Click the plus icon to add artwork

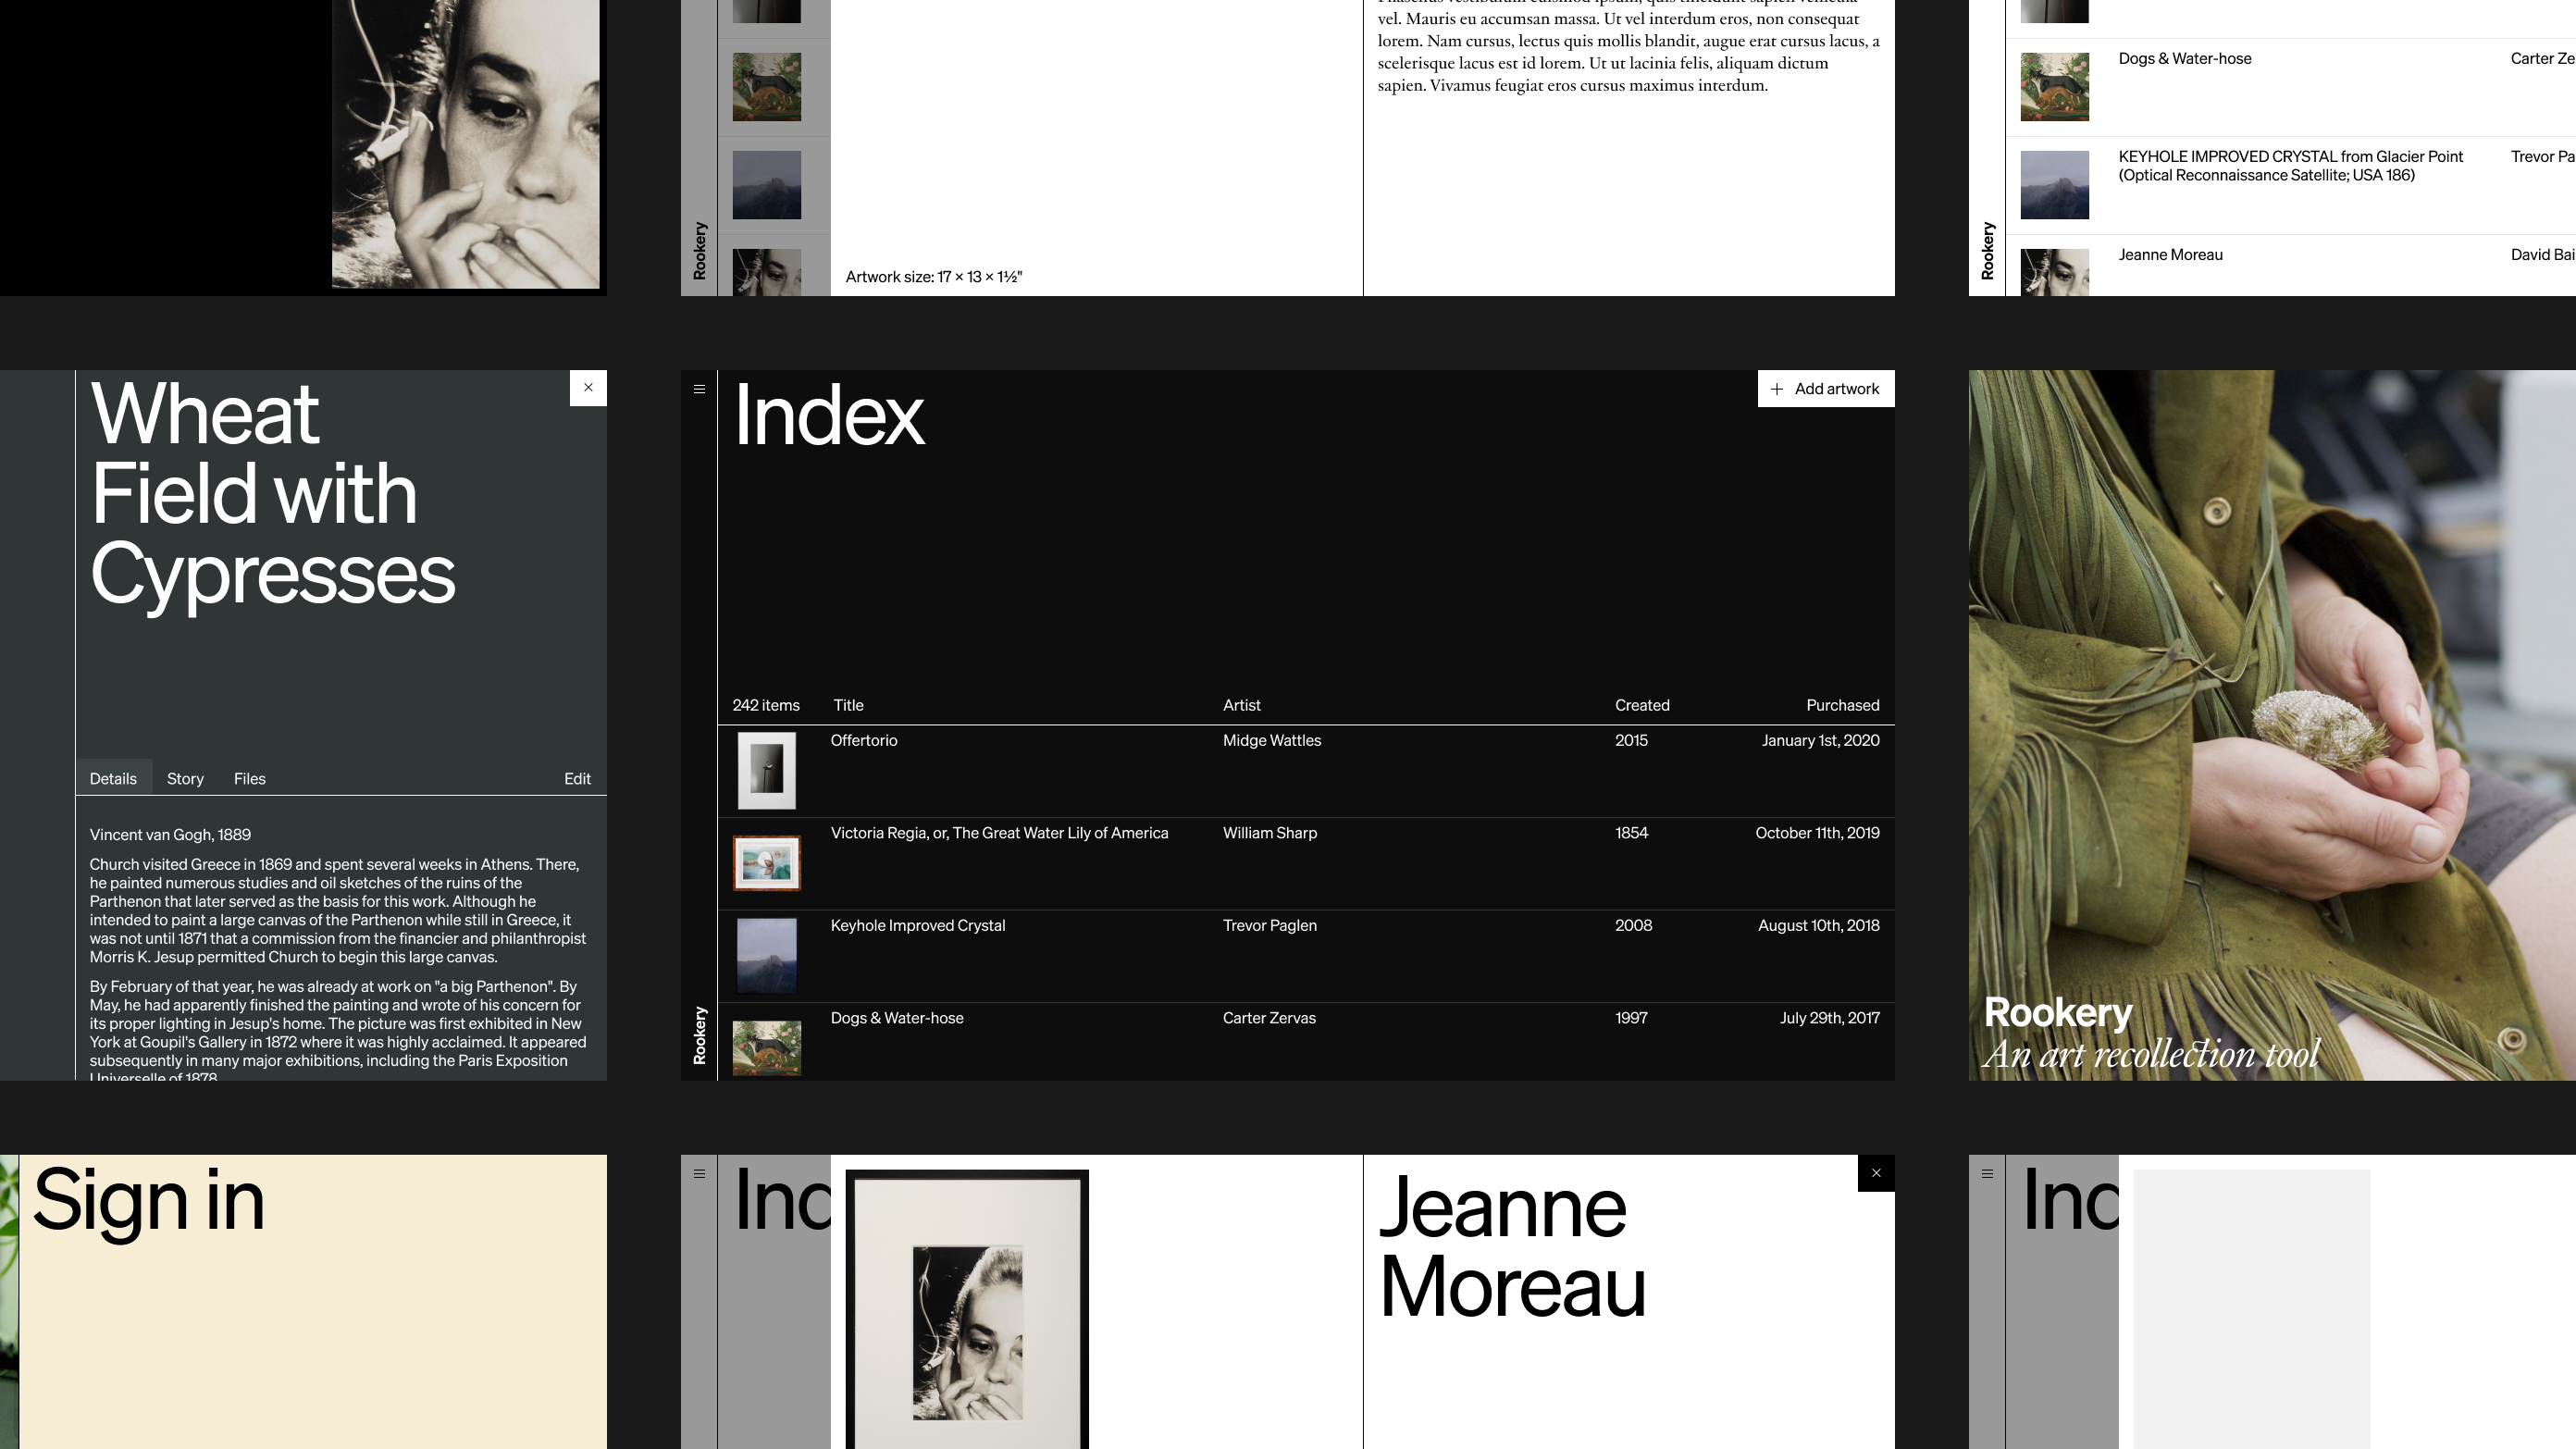point(1778,388)
